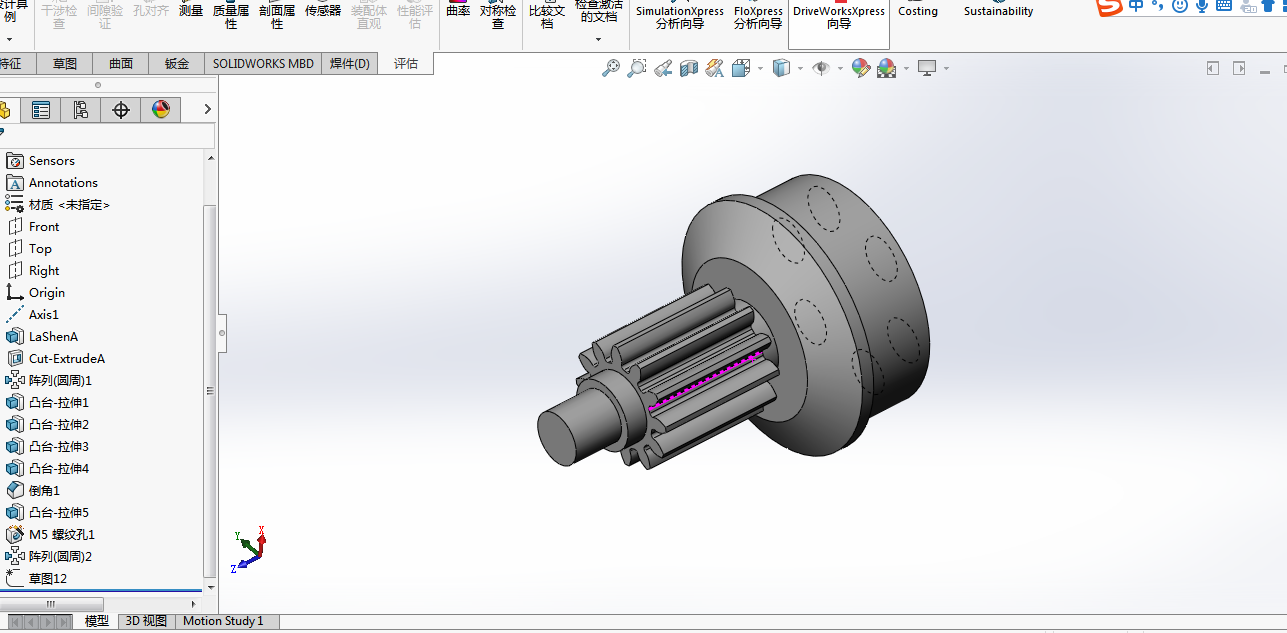The width and height of the screenshot is (1287, 633).
Task: Click the Apply Scene icon
Action: tap(887, 68)
